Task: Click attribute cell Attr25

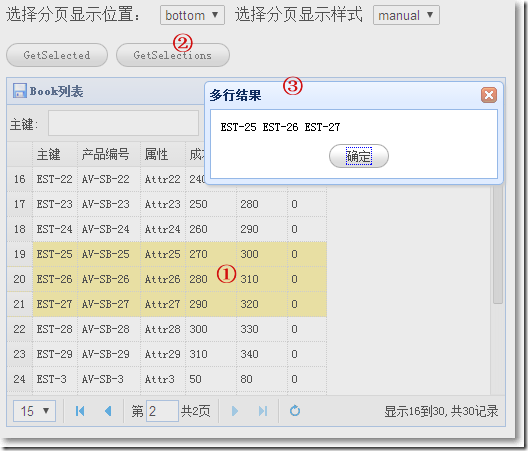Action: point(162,254)
